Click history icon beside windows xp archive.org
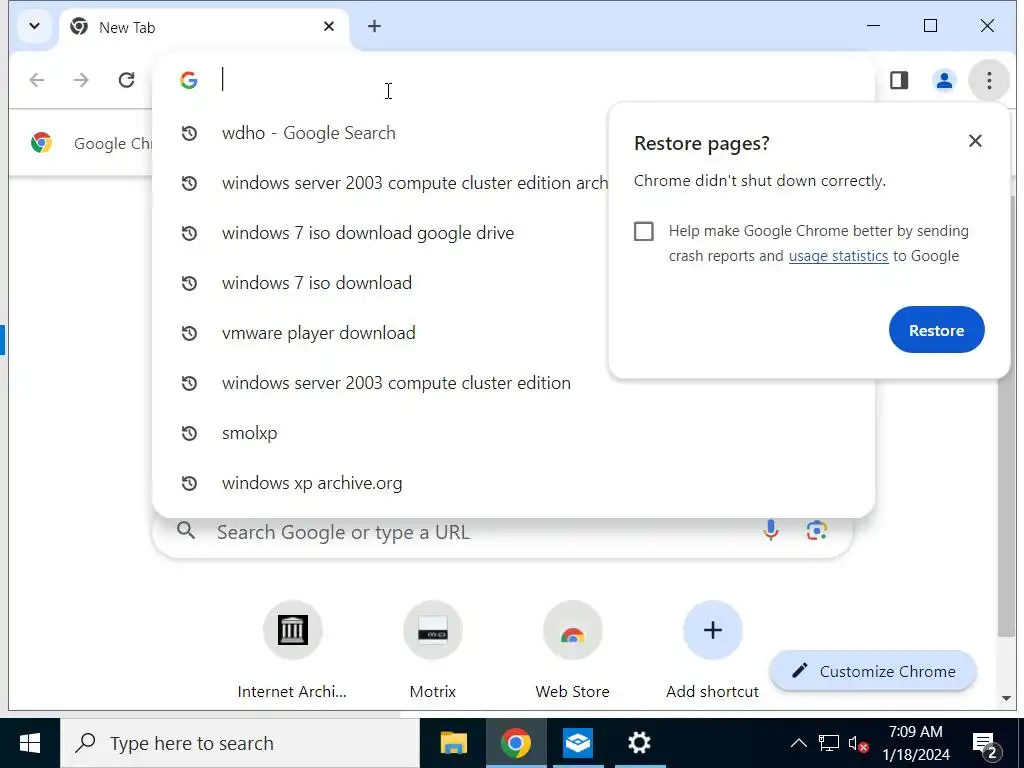The height and width of the screenshot is (768, 1024). (x=189, y=483)
